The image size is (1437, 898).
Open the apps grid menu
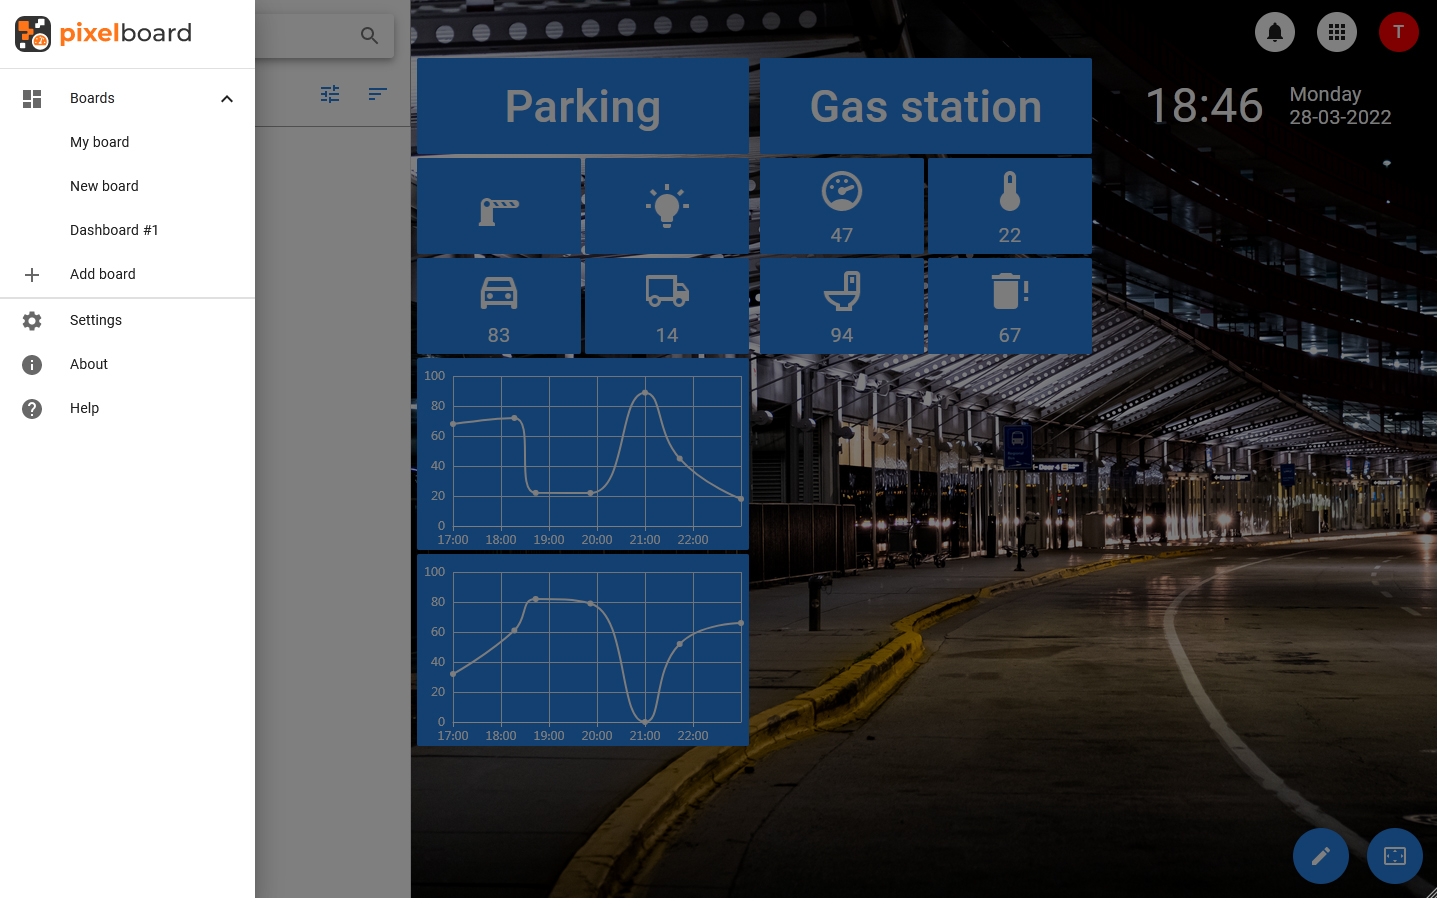pos(1336,32)
